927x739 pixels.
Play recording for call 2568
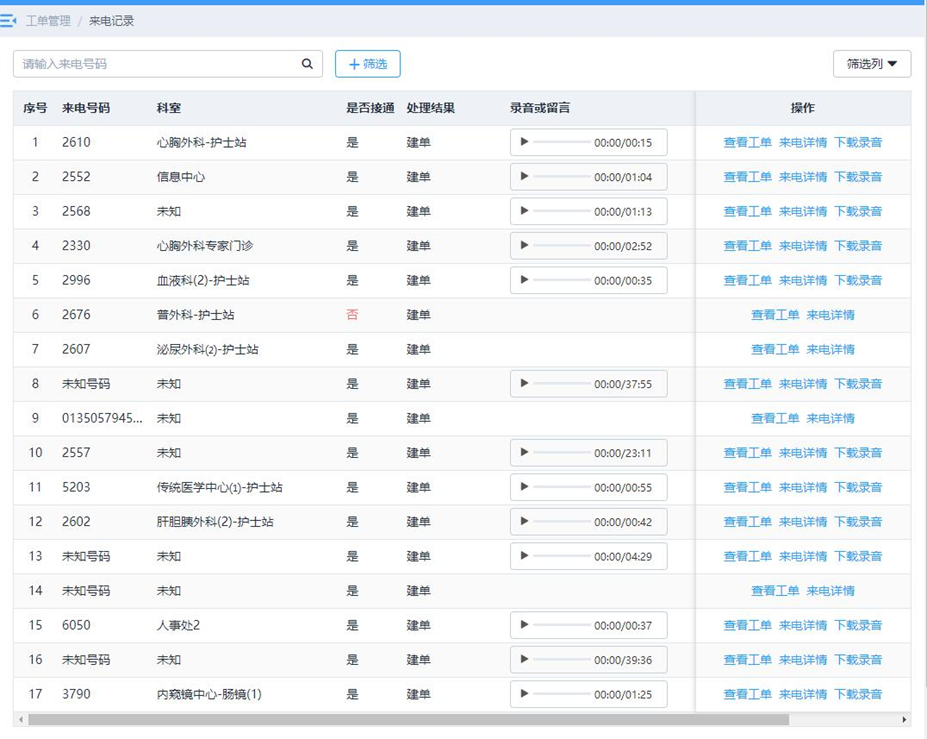pos(524,211)
